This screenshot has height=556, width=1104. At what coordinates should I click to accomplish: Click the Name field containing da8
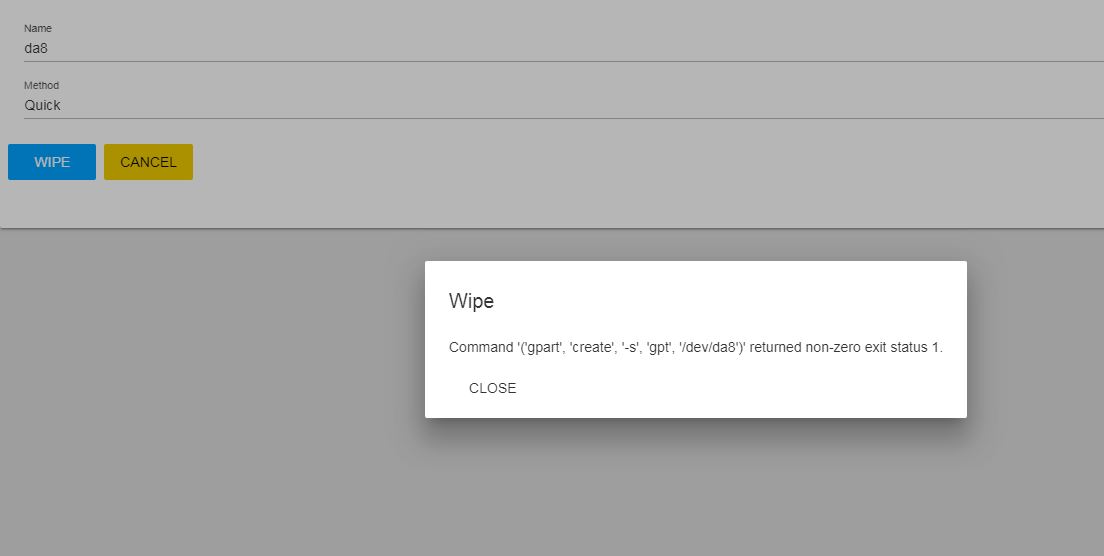coord(560,47)
